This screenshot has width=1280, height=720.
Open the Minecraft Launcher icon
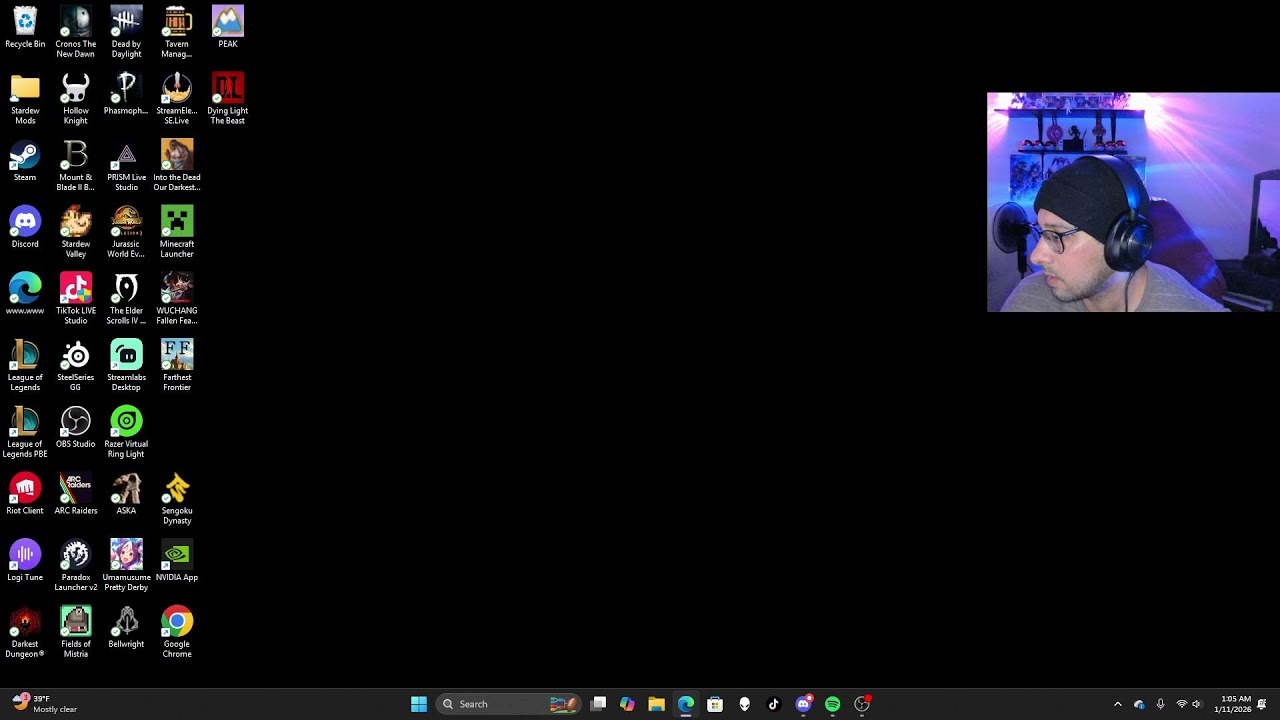click(177, 232)
